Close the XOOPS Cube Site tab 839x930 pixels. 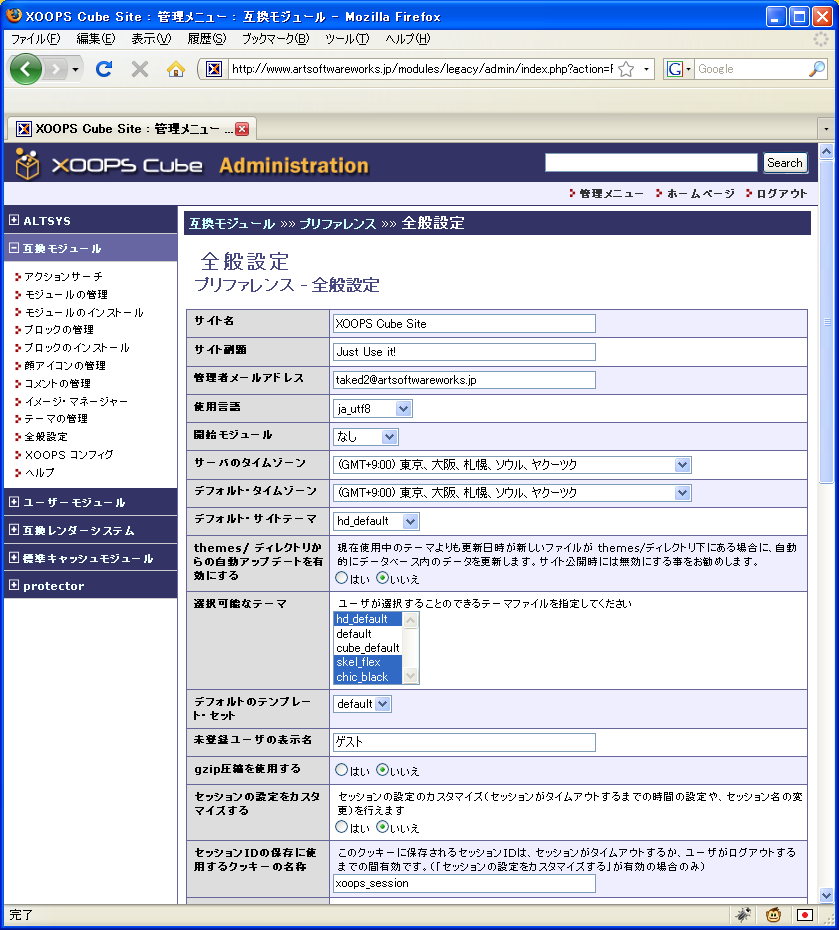pyautogui.click(x=242, y=129)
